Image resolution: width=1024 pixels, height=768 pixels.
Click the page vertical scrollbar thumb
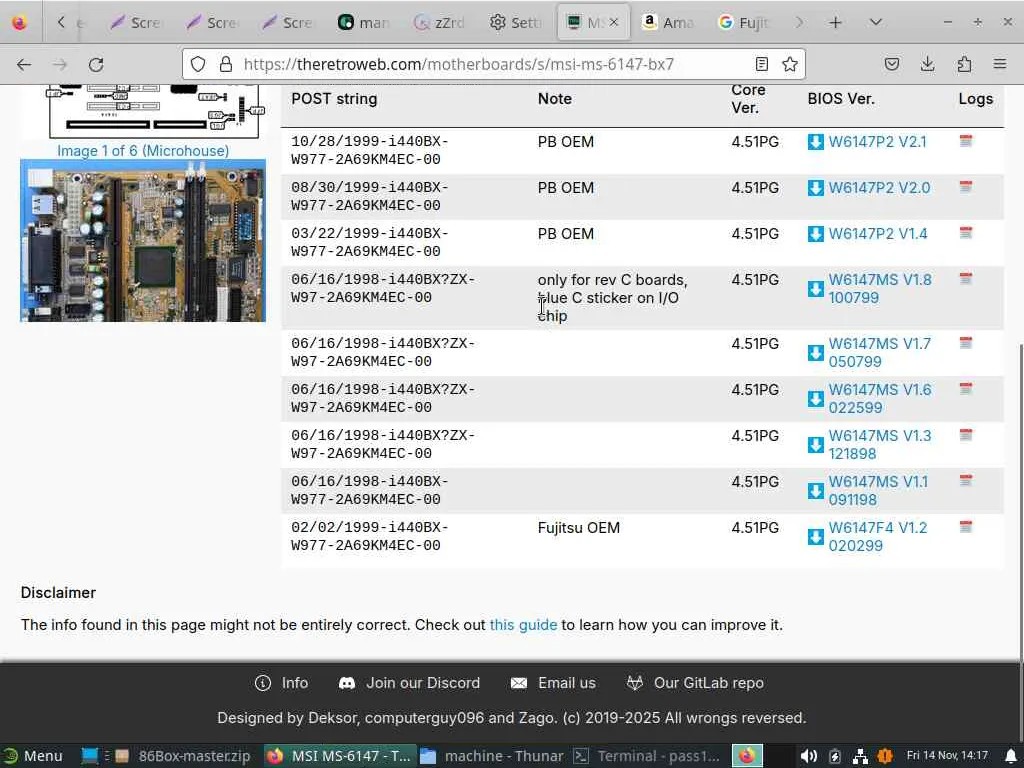(1019, 503)
